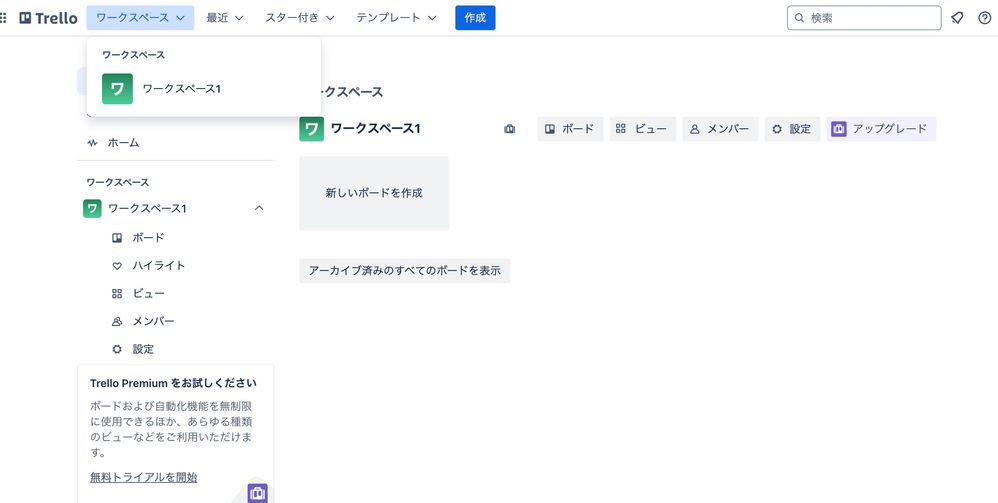Open the notifications icon in the header
This screenshot has width=998, height=503.
click(957, 18)
